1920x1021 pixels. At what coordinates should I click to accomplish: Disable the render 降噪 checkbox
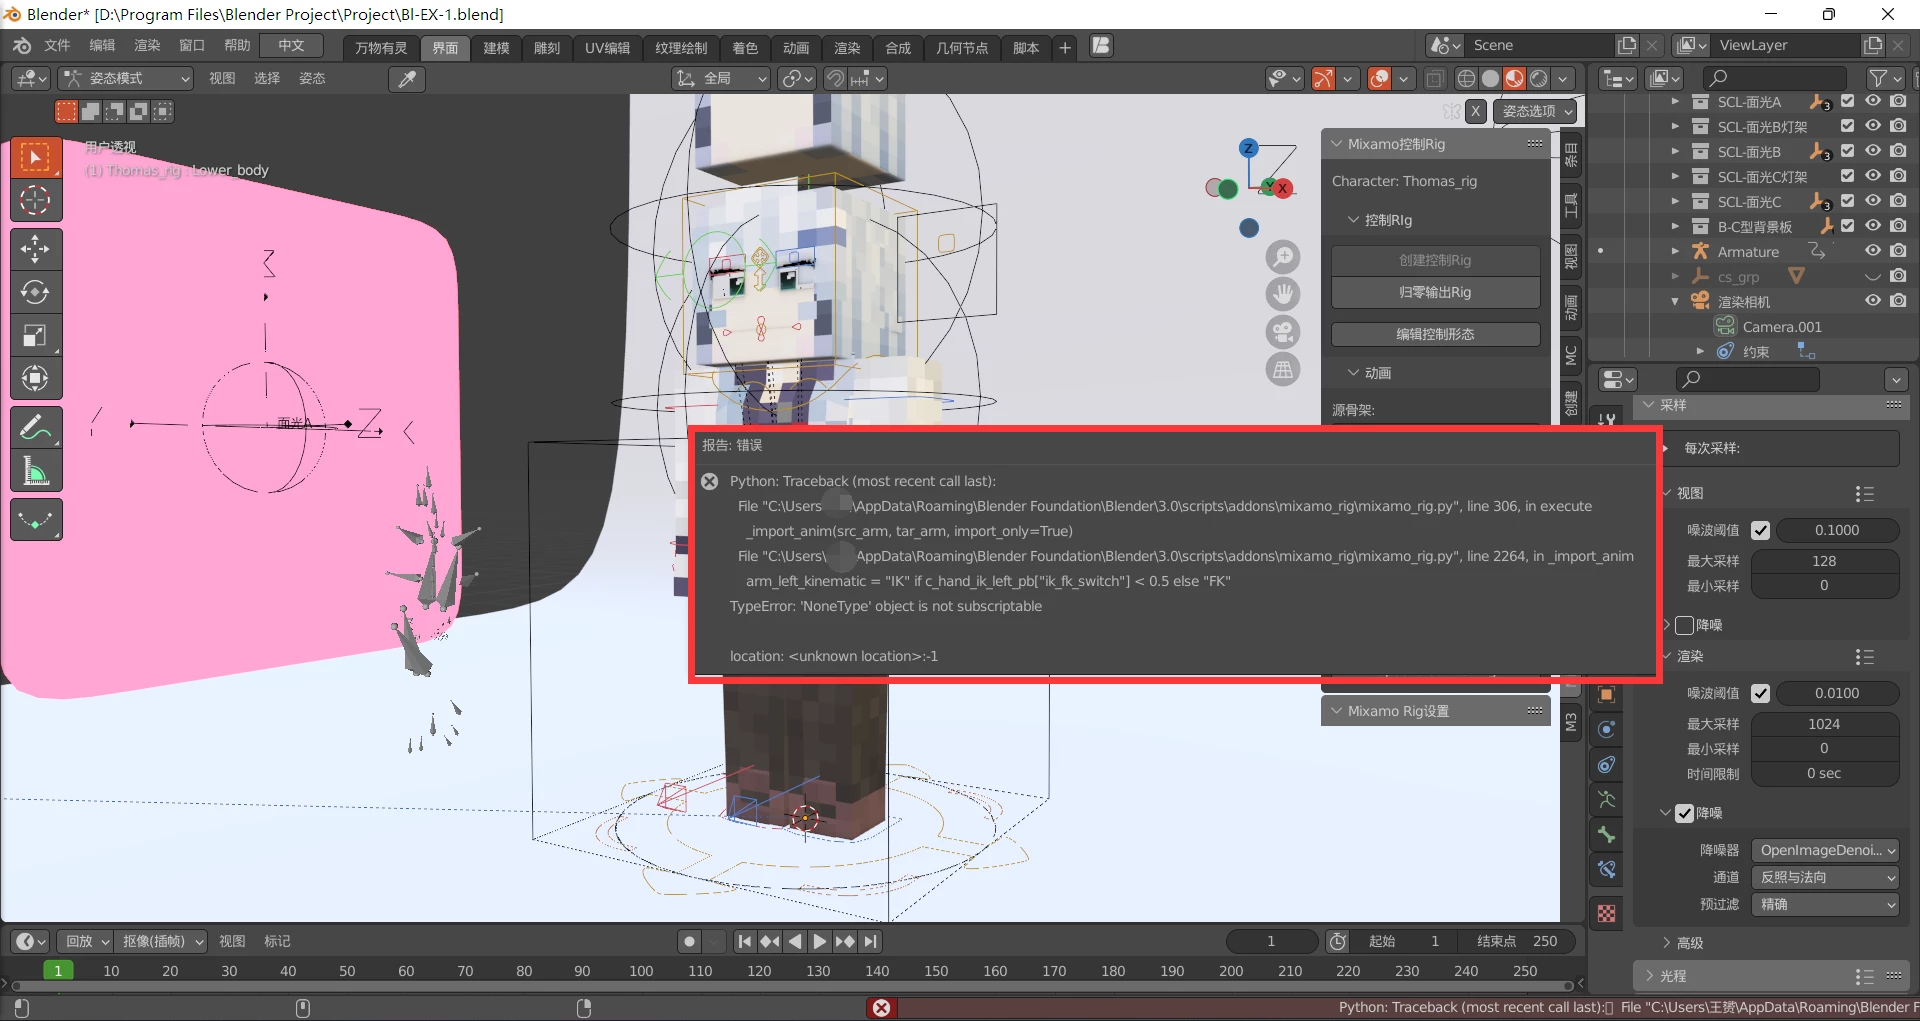pyautogui.click(x=1685, y=813)
